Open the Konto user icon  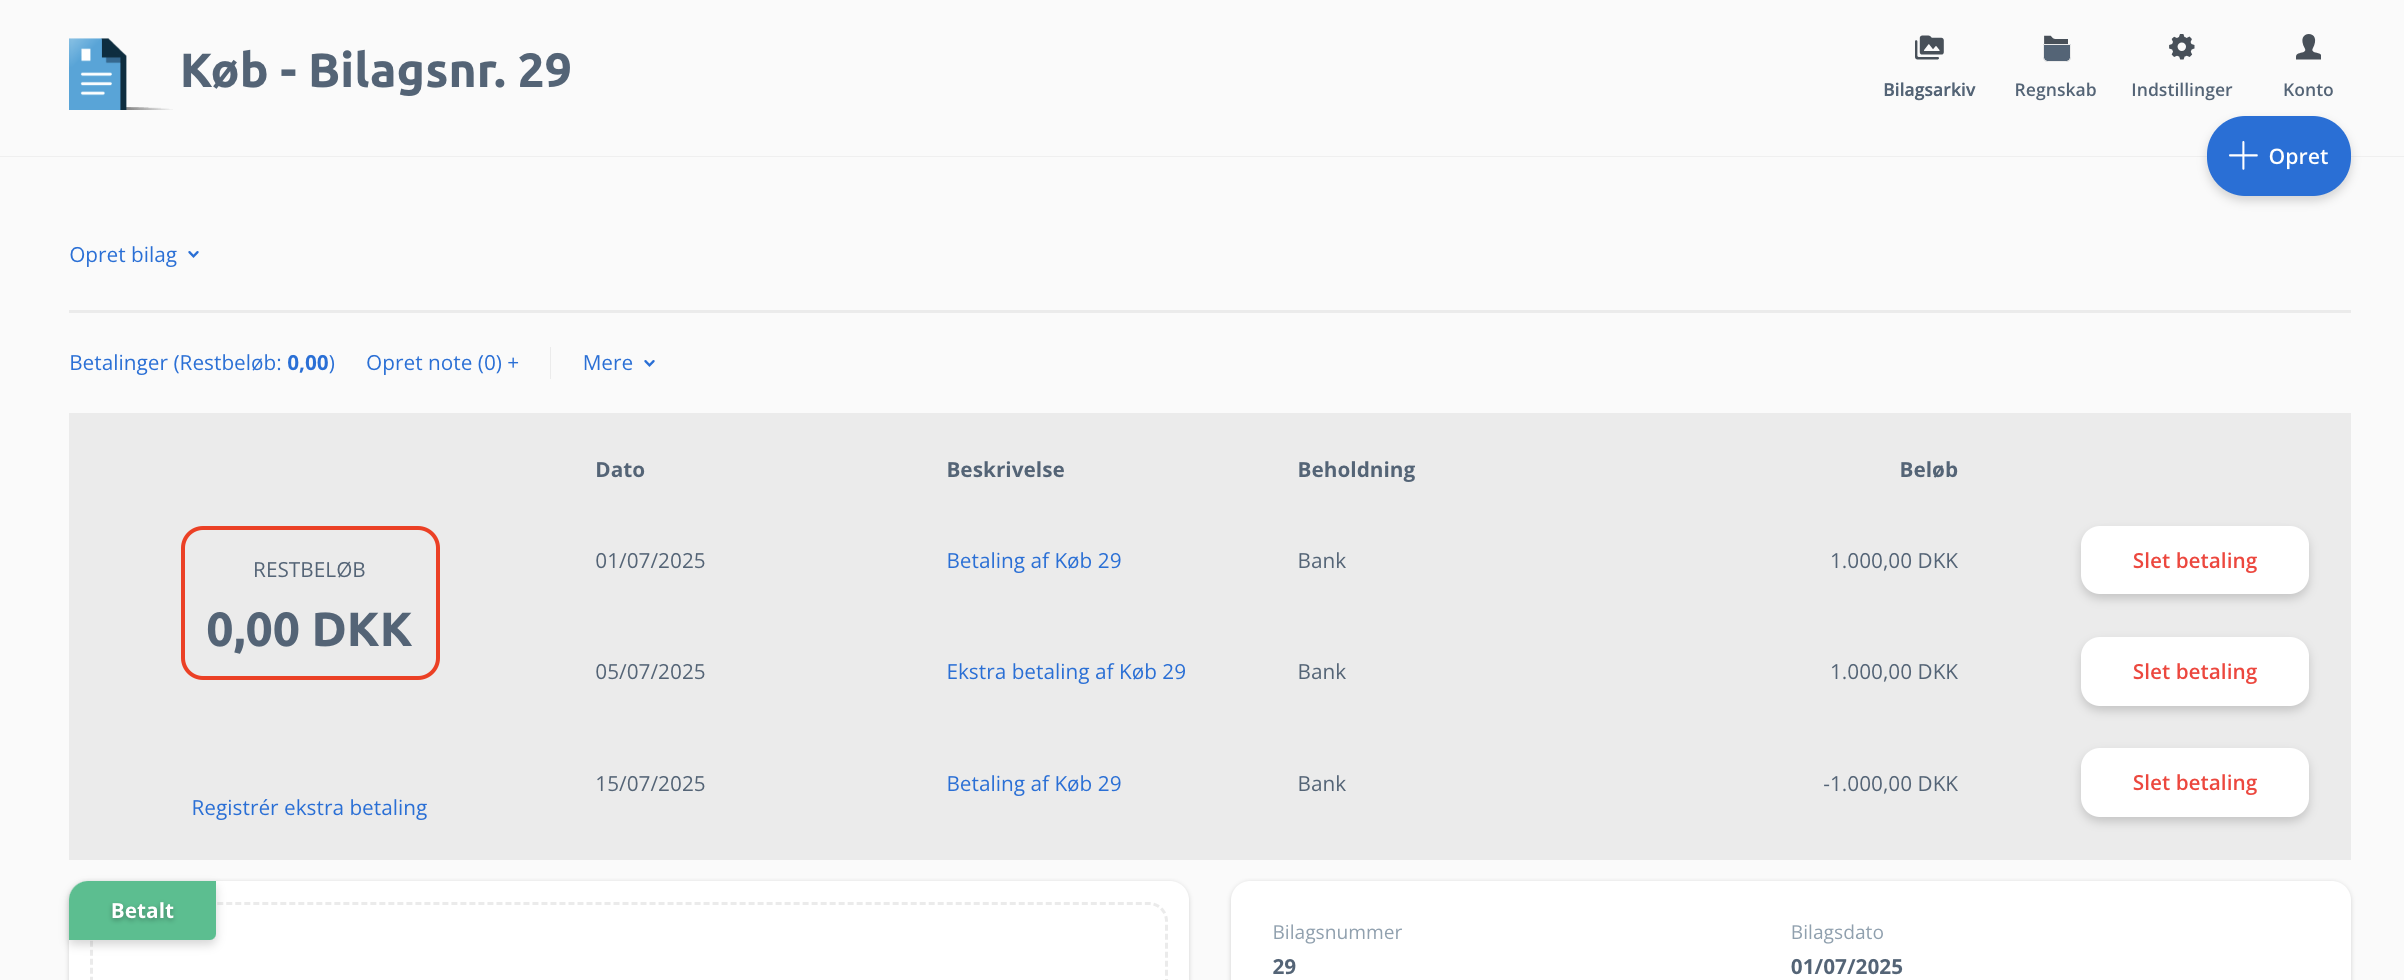[x=2308, y=47]
